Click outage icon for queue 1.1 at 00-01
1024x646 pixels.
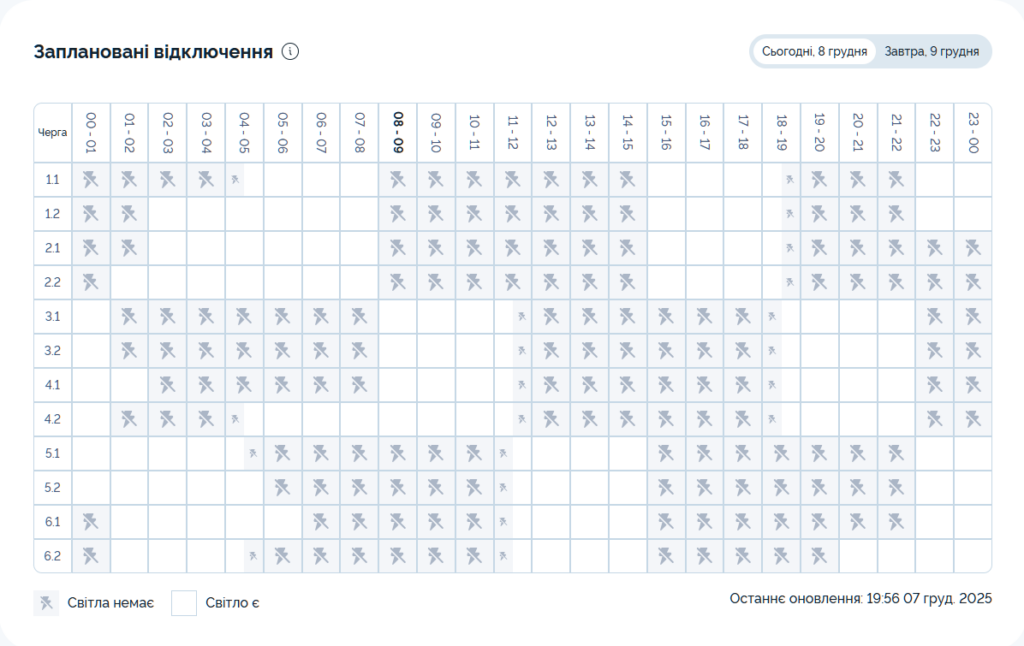(x=91, y=180)
